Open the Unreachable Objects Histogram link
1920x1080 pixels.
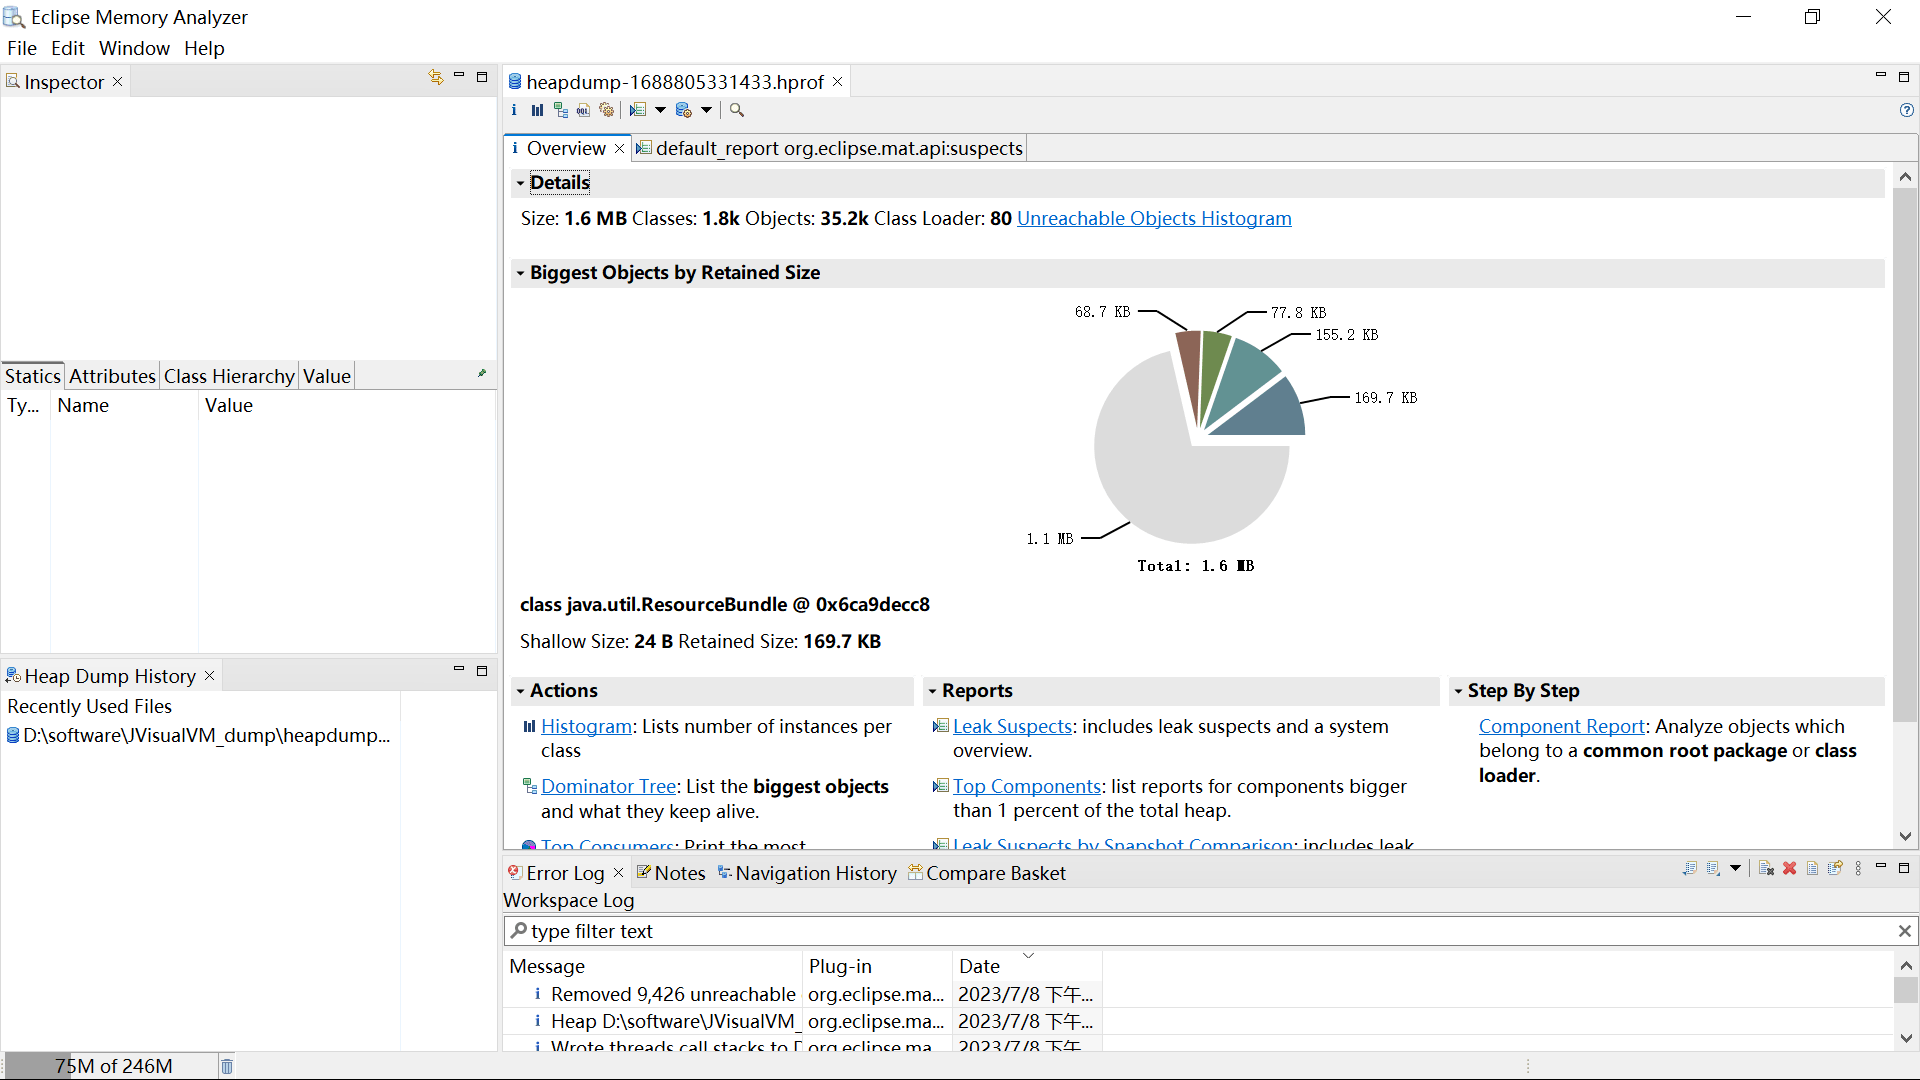click(x=1154, y=218)
